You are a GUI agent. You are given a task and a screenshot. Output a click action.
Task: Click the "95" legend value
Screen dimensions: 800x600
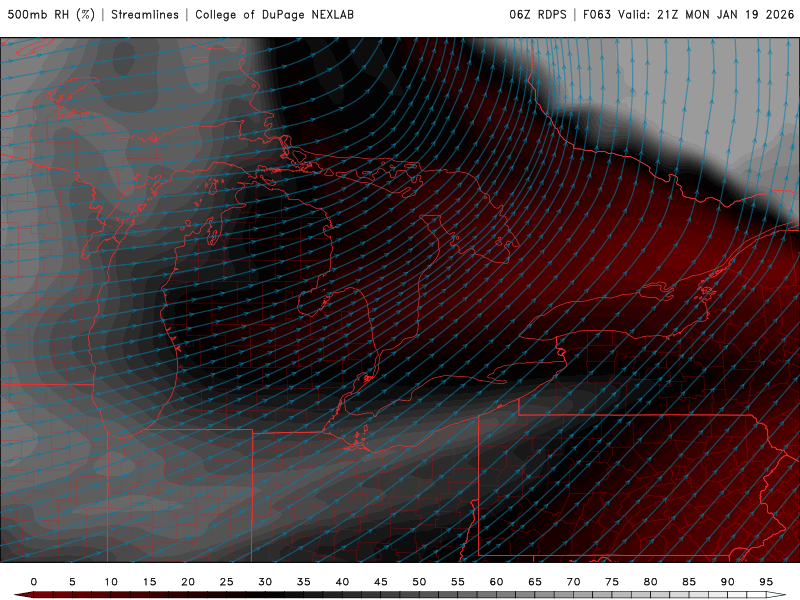point(766,582)
